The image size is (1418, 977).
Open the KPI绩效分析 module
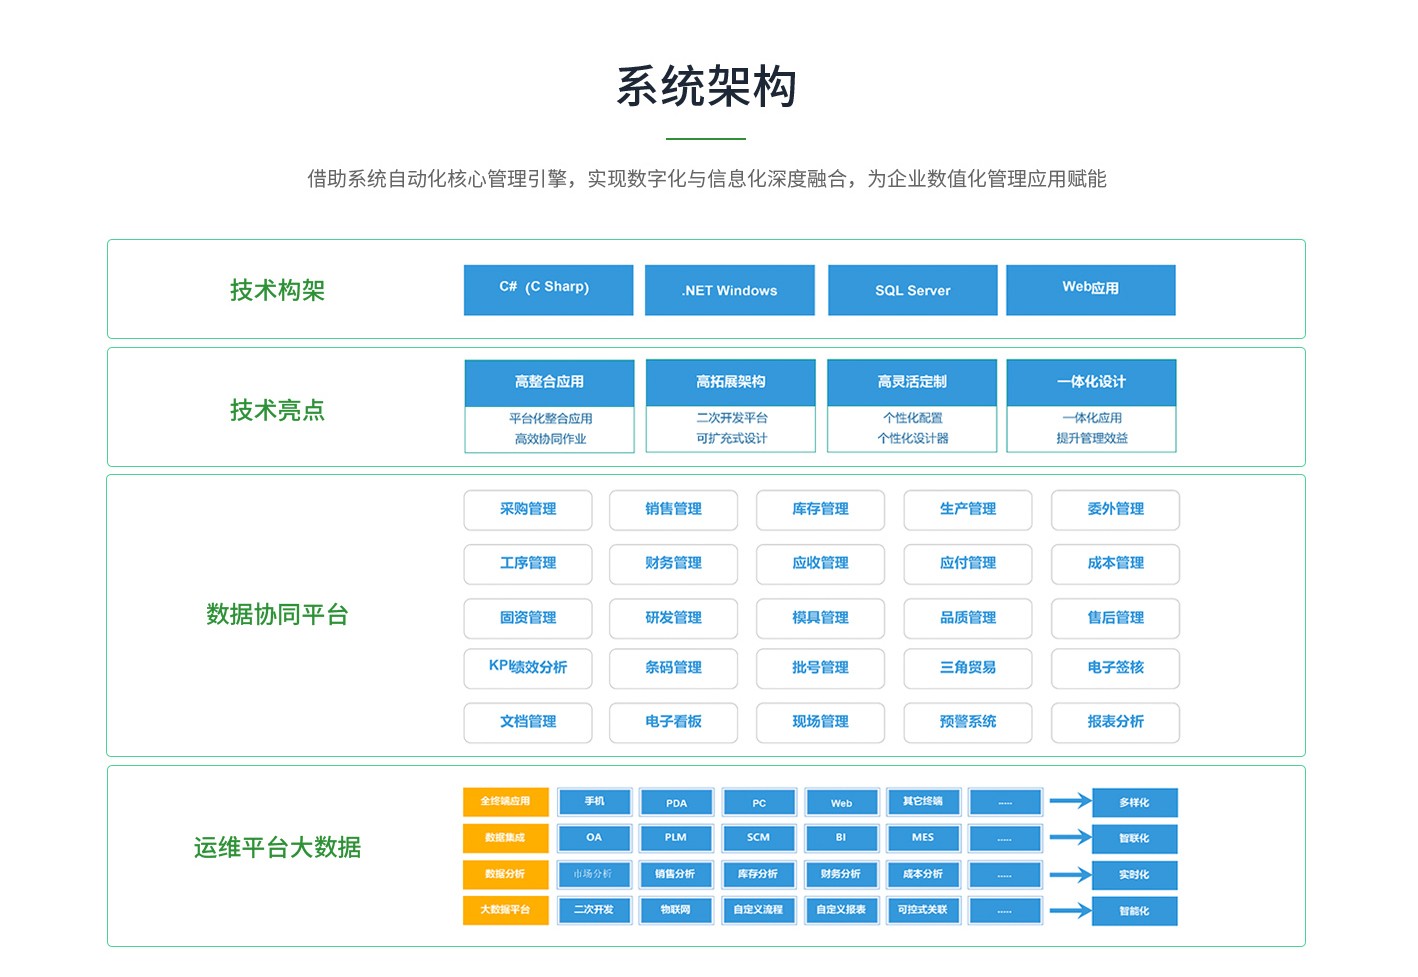click(x=528, y=668)
